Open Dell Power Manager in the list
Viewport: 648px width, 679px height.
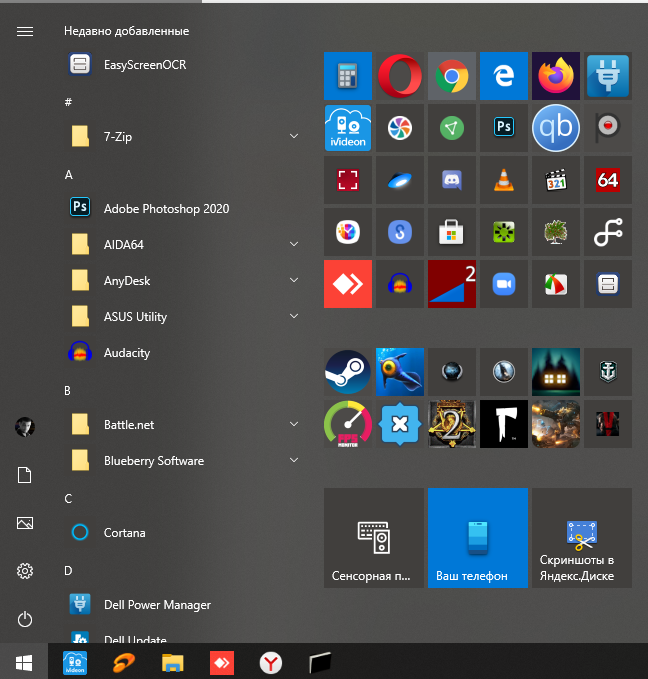click(184, 605)
